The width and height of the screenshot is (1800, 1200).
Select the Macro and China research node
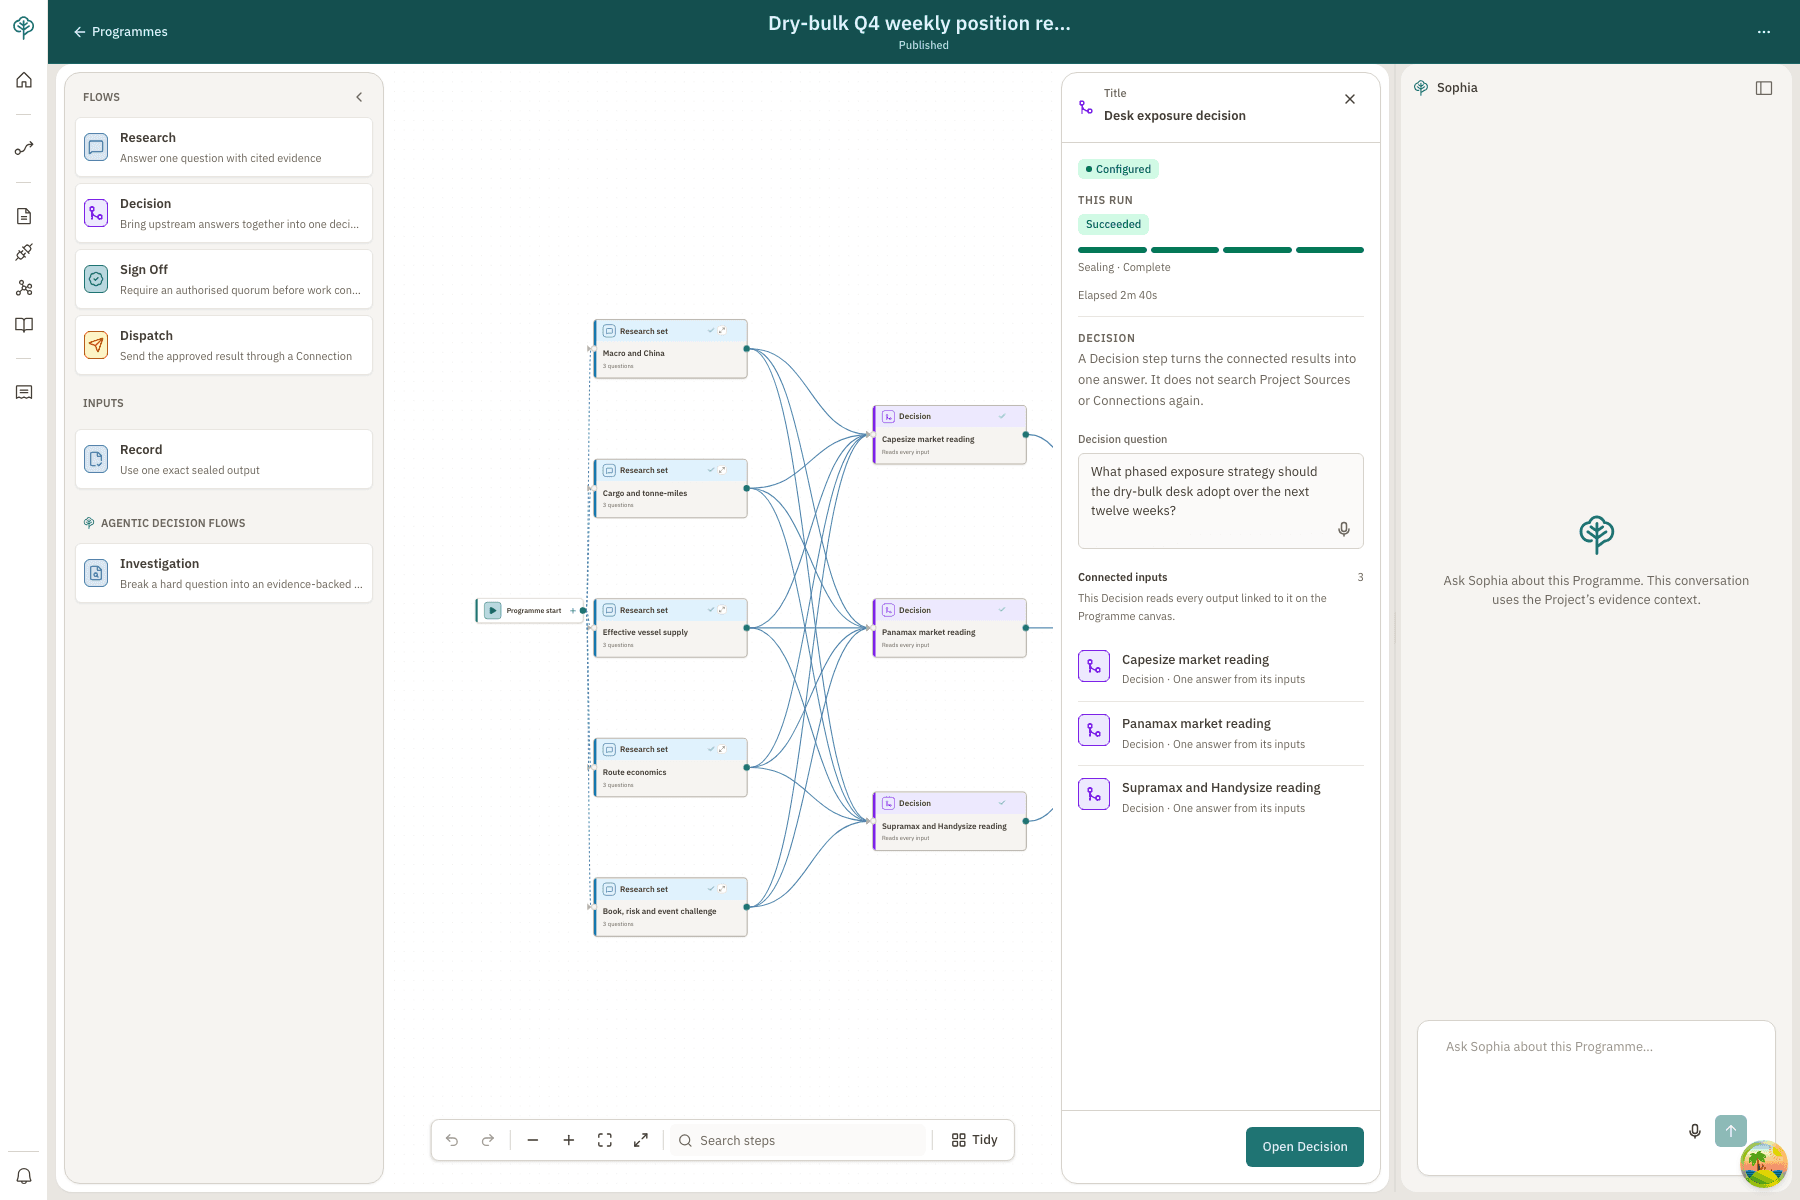click(x=671, y=349)
